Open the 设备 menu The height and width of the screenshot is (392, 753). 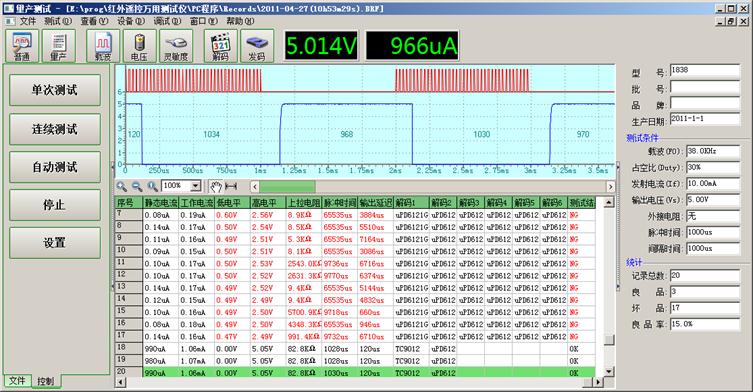[x=131, y=21]
